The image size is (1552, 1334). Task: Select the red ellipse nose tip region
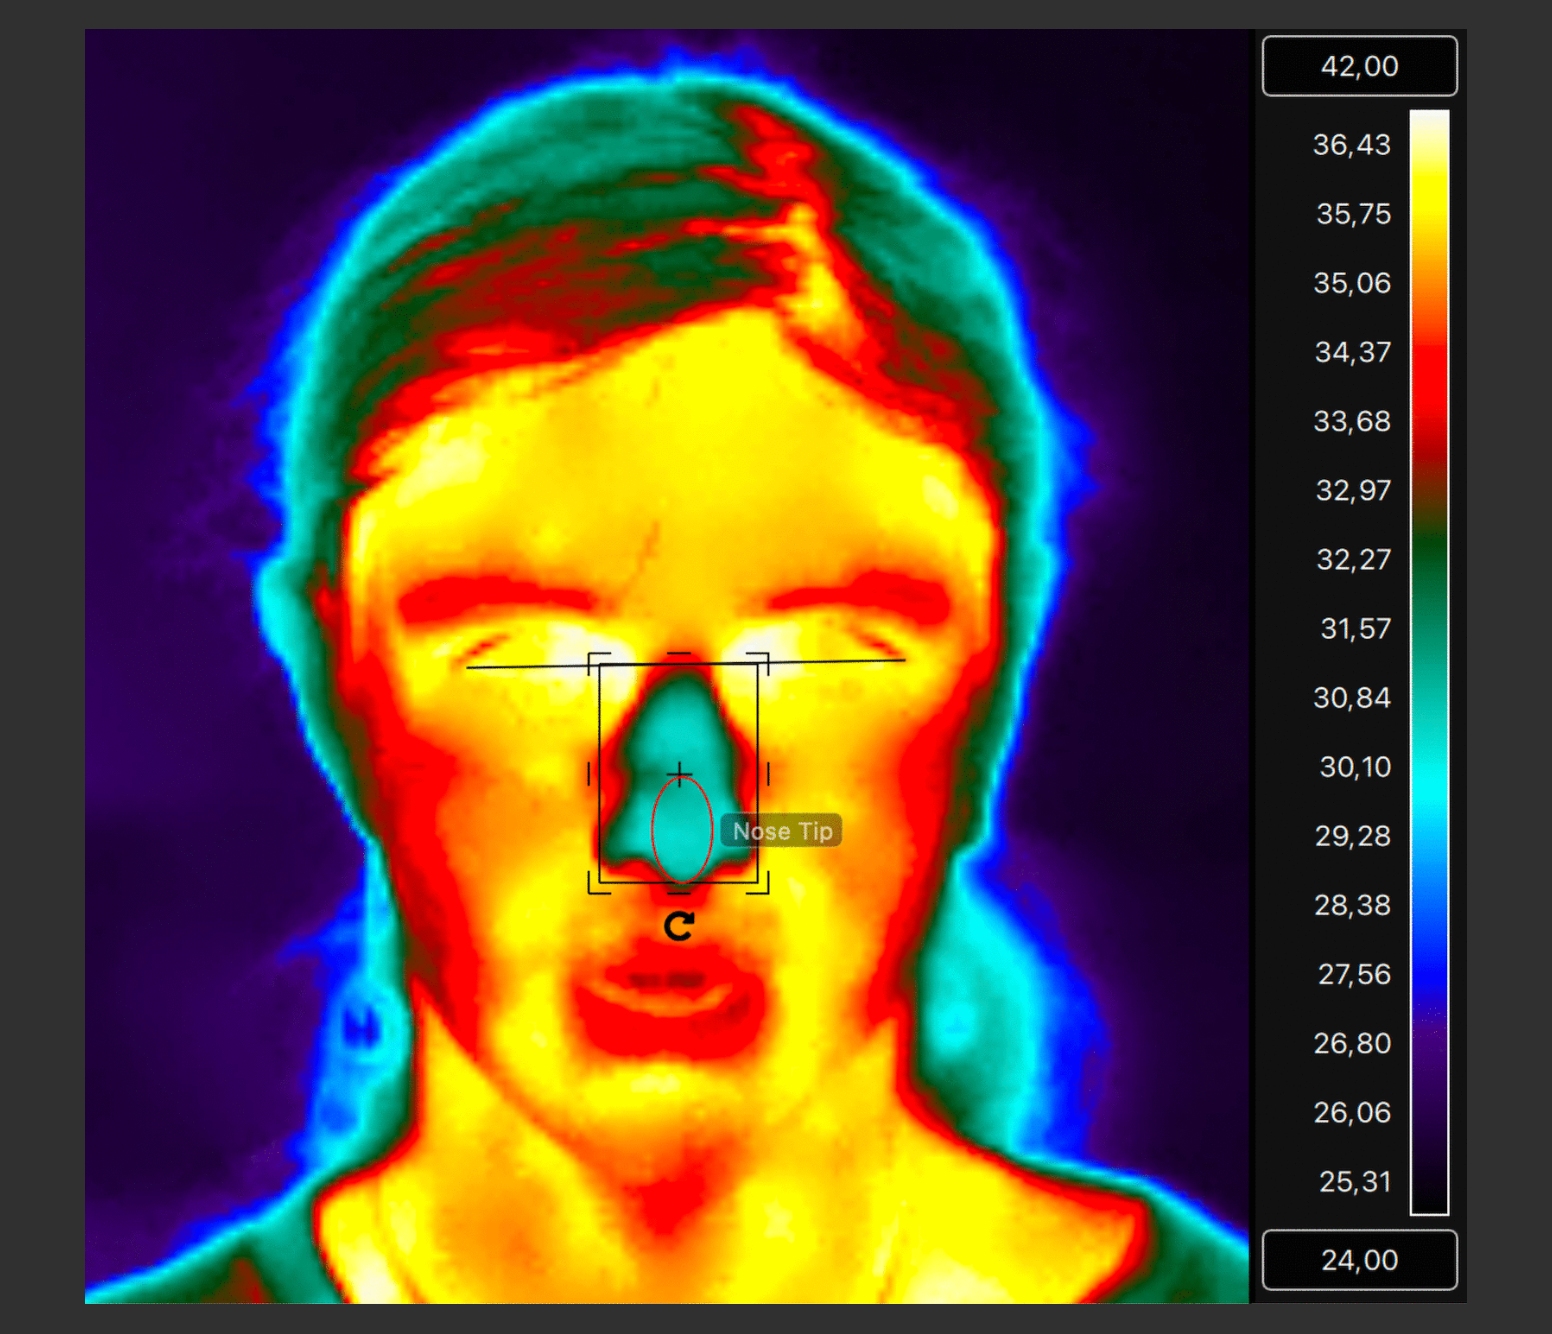pyautogui.click(x=682, y=830)
